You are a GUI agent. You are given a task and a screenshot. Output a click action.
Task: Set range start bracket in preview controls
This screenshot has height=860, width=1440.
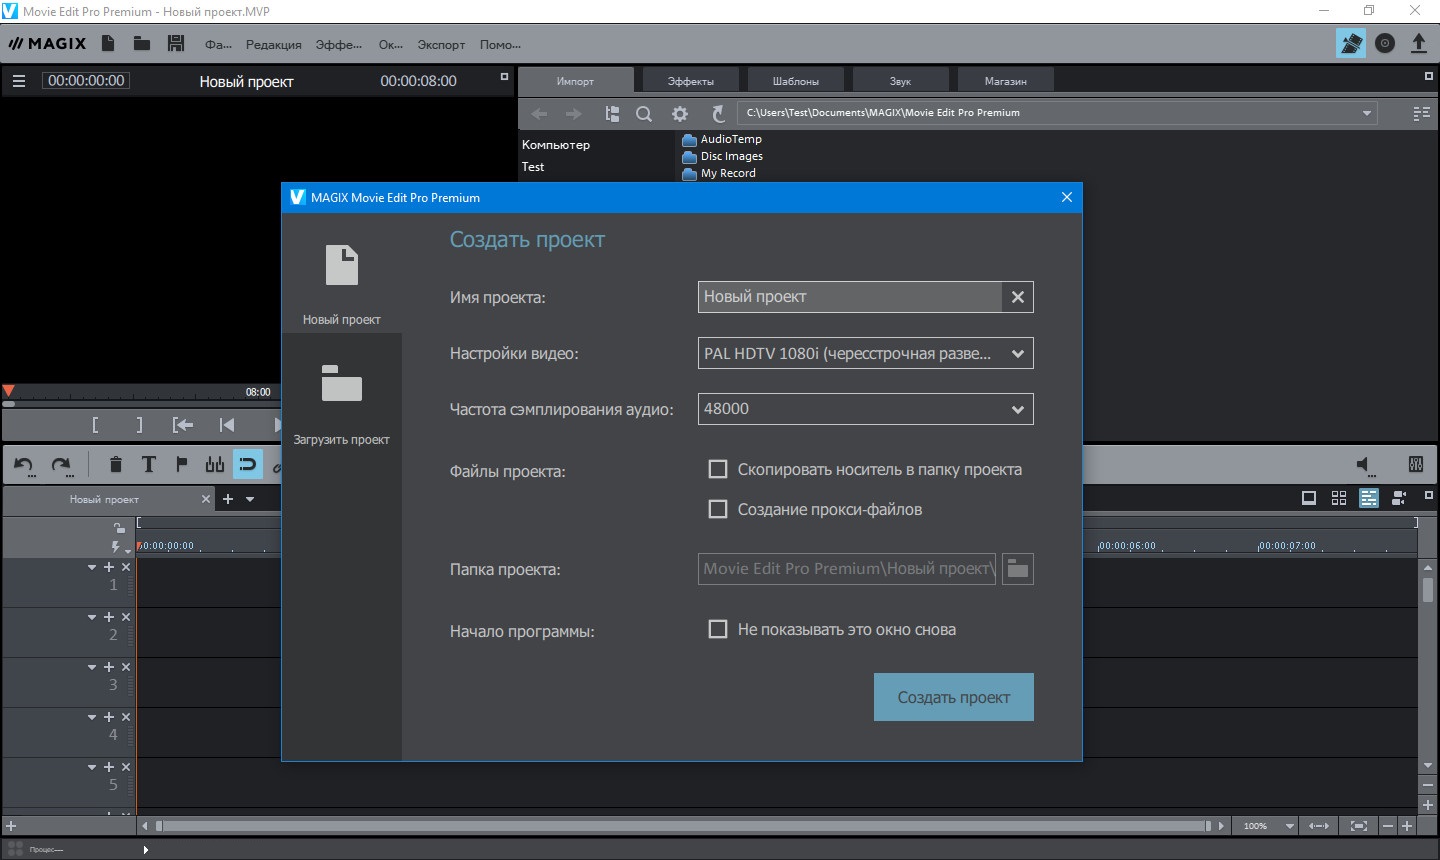click(95, 425)
